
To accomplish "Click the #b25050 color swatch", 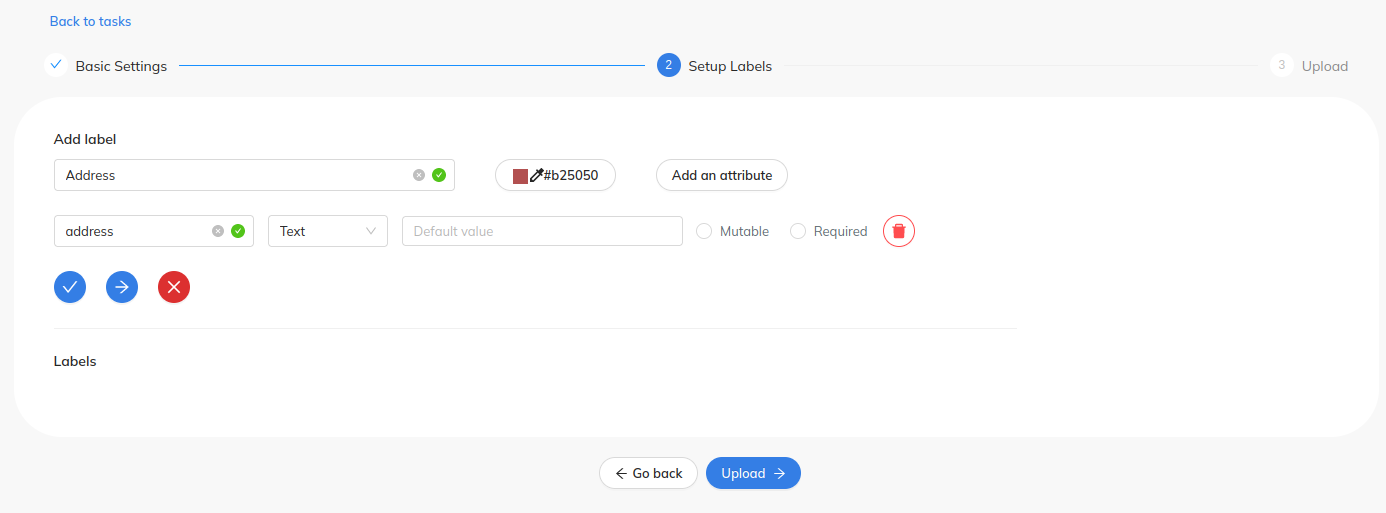I will click(x=520, y=176).
